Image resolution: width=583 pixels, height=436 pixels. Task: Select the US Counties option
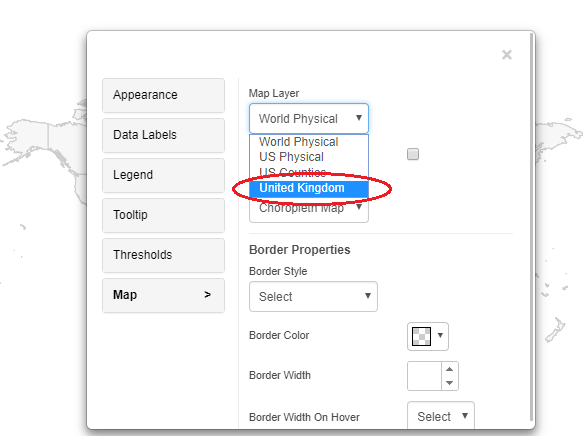(x=309, y=172)
